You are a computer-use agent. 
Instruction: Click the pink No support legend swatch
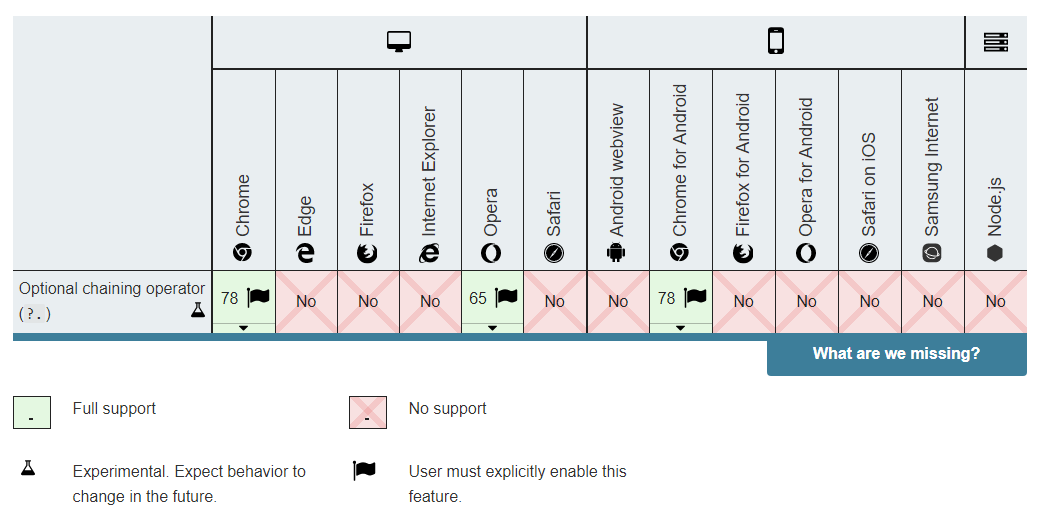click(x=367, y=412)
